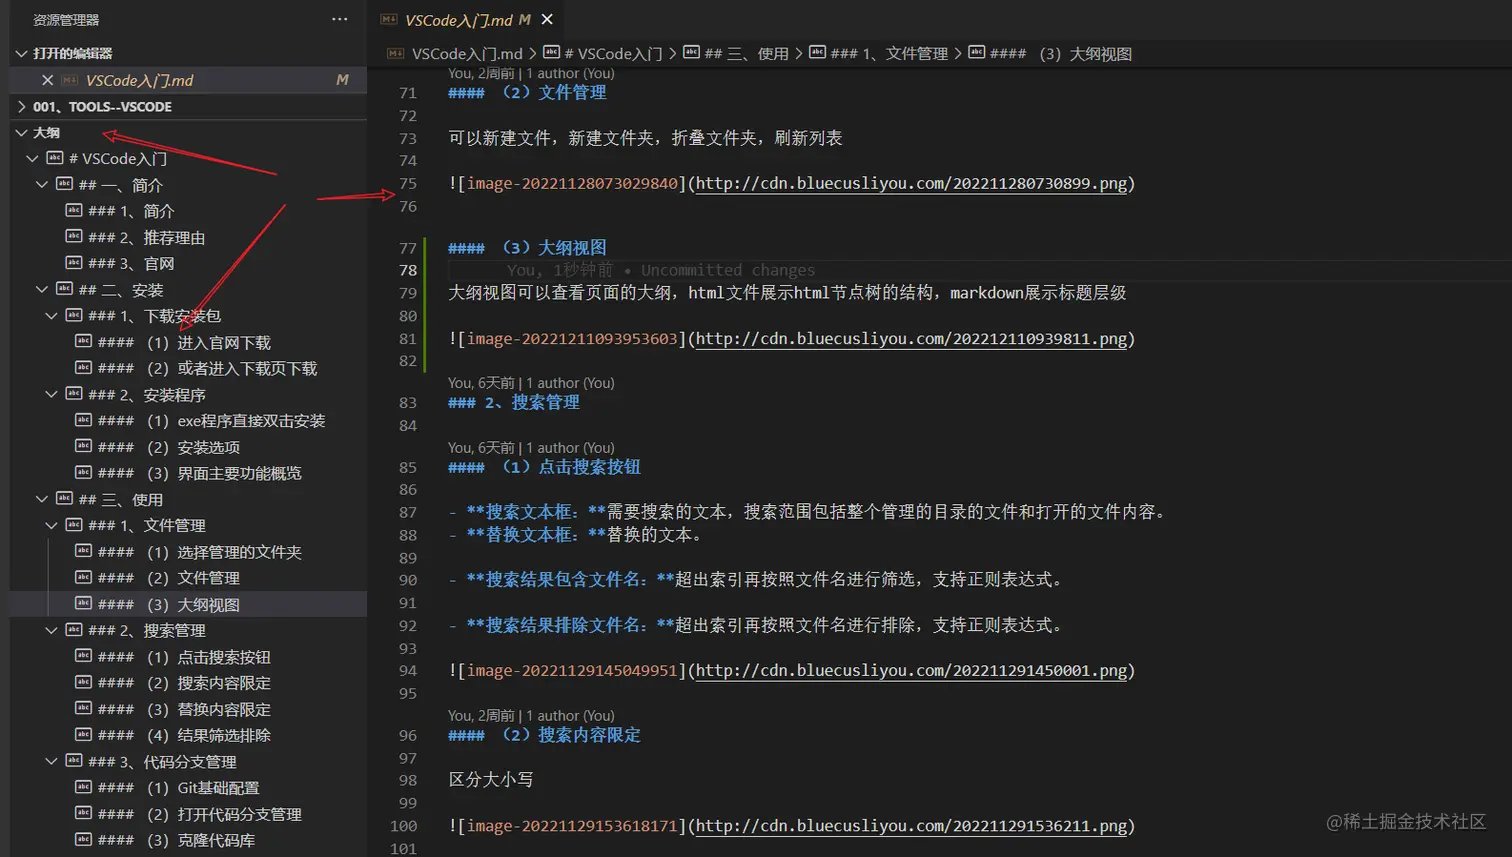Open the Explorer more actions "…" menu

339,18
